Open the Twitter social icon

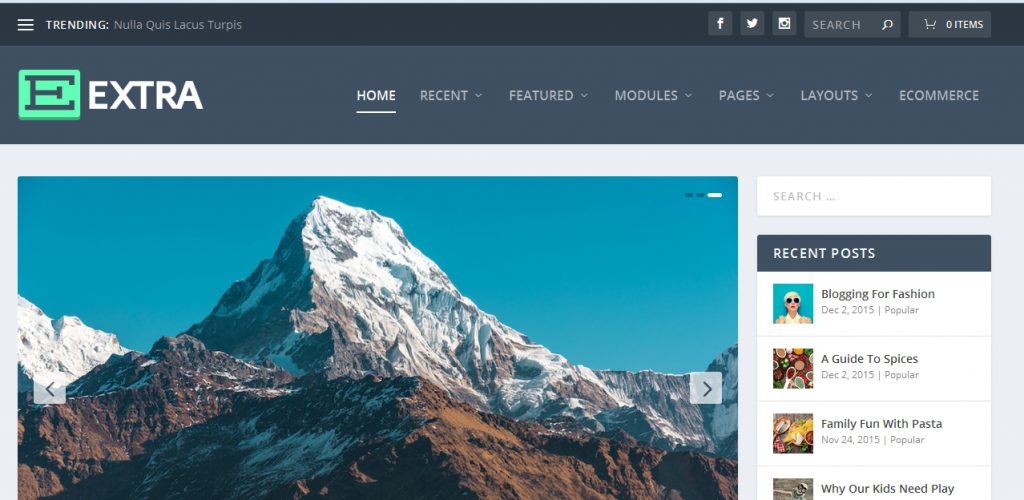pyautogui.click(x=752, y=24)
